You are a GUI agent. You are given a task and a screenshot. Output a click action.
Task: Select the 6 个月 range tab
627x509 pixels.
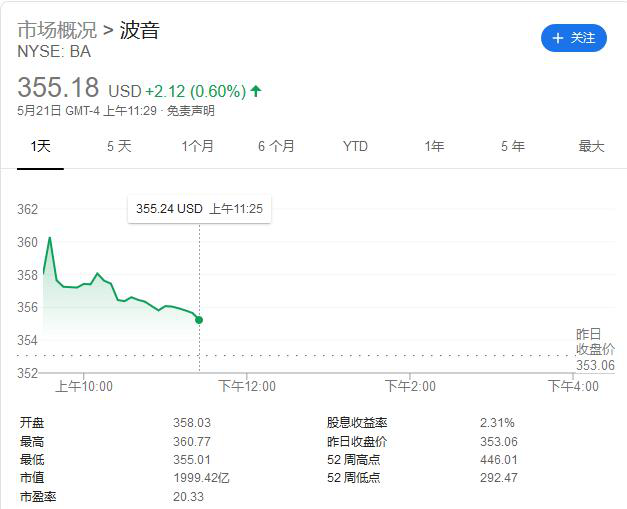276,146
